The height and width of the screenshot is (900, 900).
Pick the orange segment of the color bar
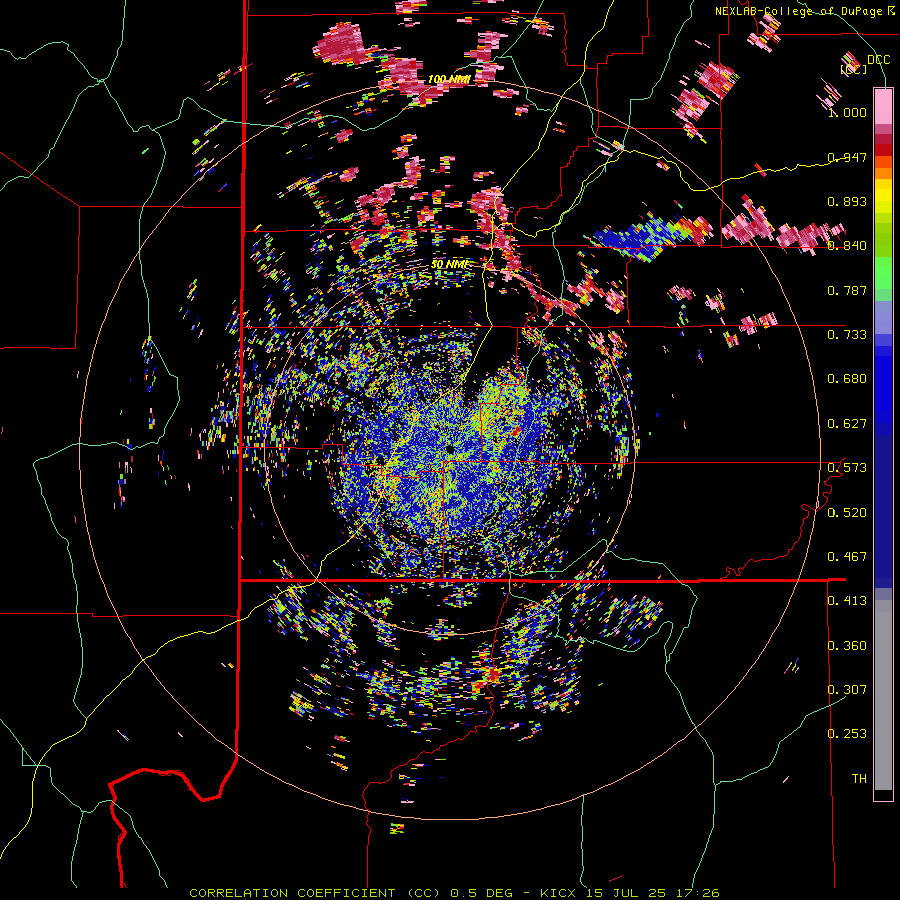point(883,173)
